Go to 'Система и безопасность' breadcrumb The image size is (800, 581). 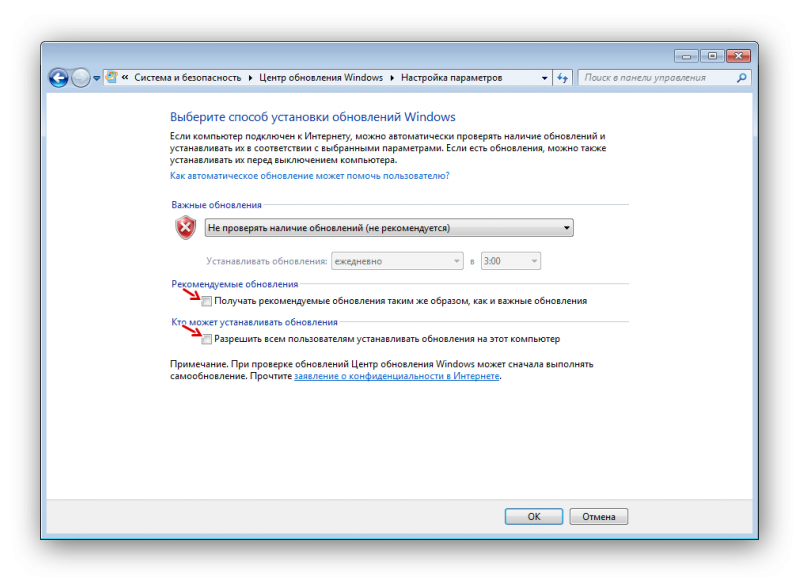[187, 78]
